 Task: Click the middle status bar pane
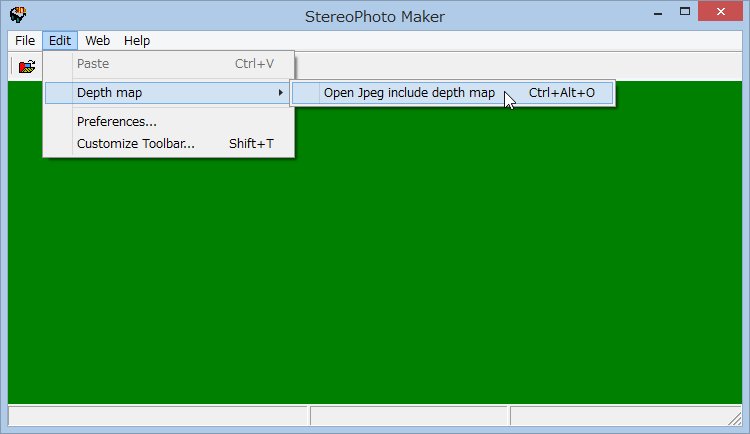[x=409, y=415]
